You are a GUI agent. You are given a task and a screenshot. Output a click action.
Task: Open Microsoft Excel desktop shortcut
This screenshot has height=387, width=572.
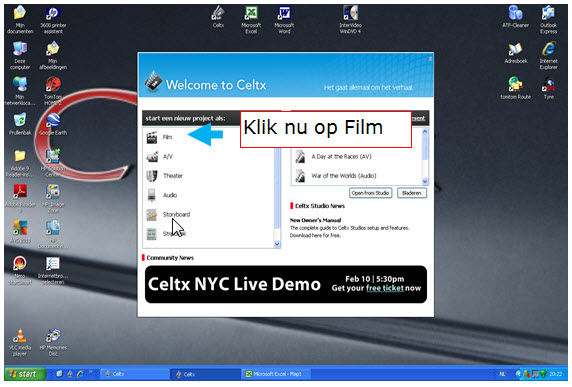251,20
